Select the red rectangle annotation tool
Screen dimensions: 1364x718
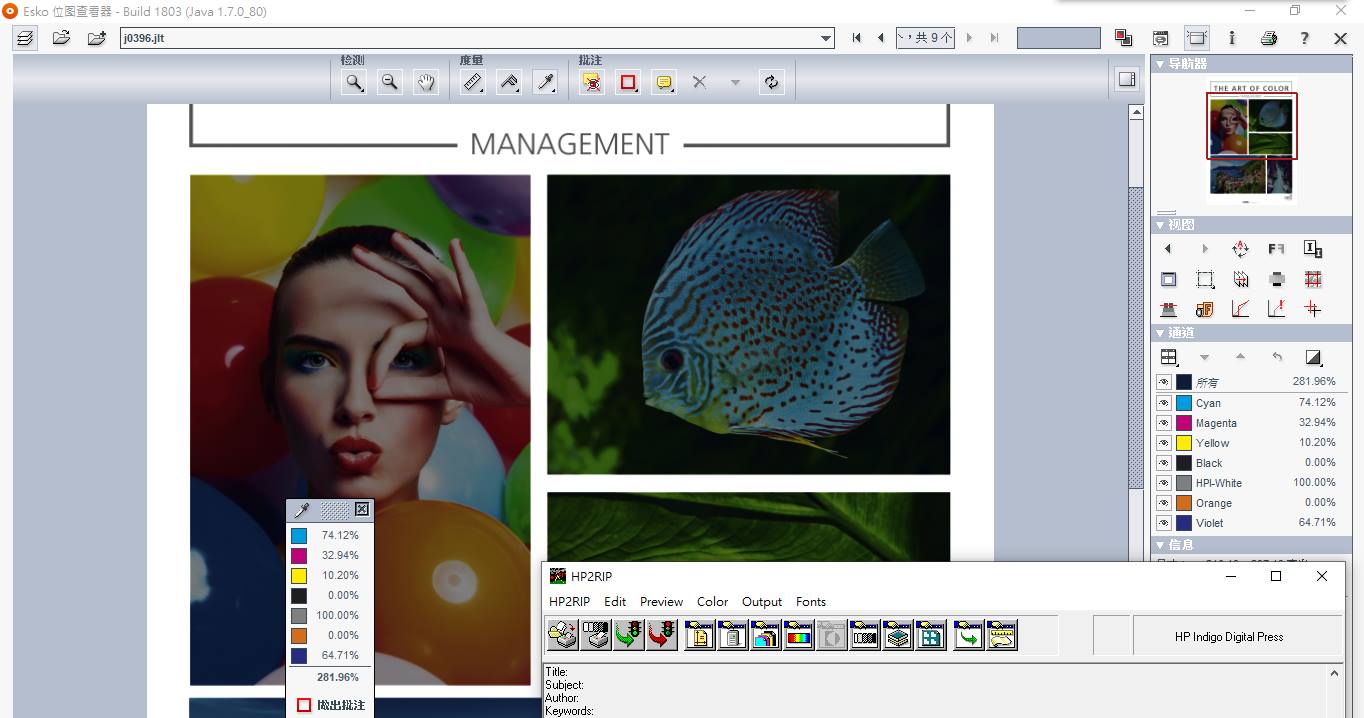point(628,82)
